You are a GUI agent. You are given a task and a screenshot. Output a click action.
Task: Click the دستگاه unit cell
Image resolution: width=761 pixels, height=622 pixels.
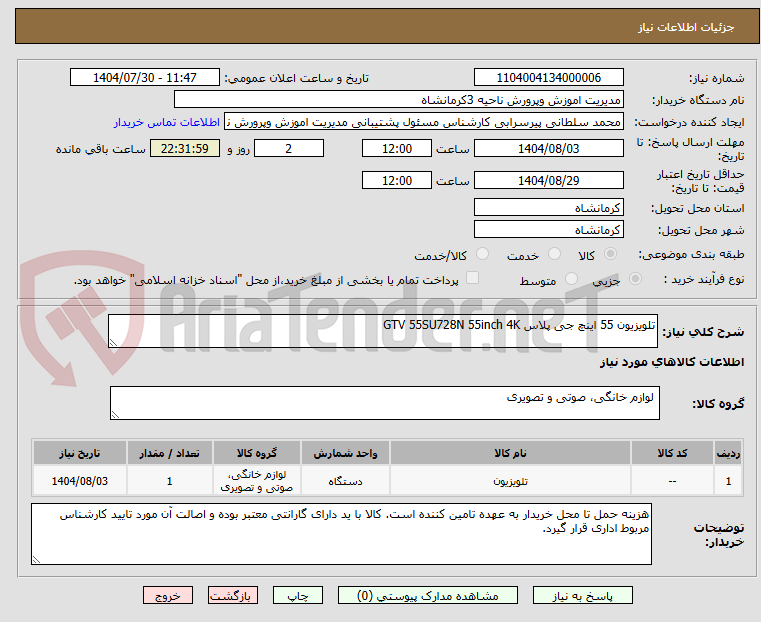[x=345, y=481]
